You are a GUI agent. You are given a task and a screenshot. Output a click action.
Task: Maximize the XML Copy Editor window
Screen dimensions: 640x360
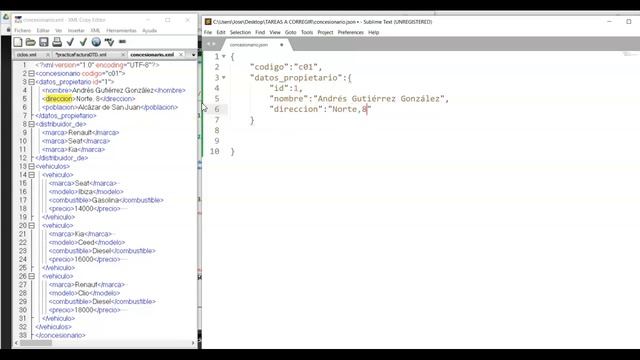tap(168, 20)
